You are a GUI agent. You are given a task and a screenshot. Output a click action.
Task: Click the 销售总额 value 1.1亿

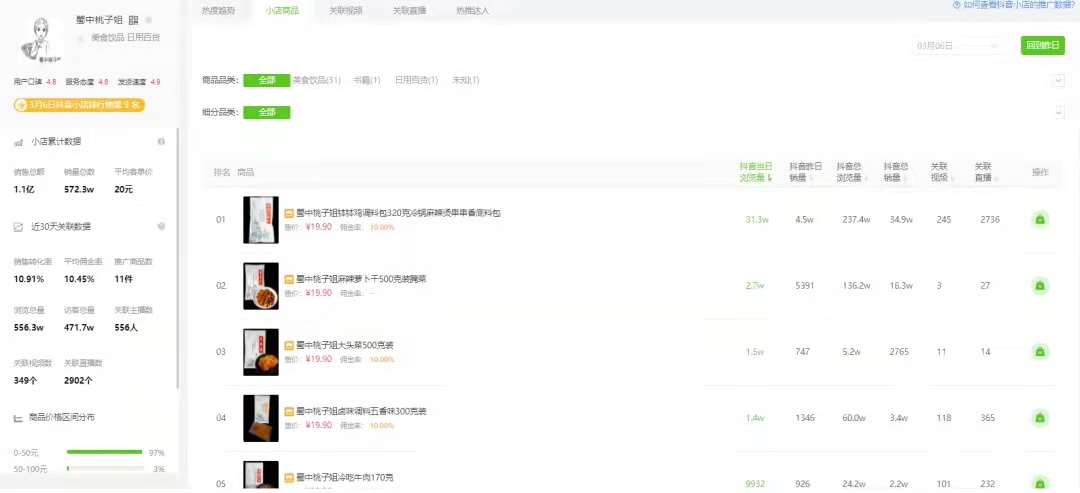(x=23, y=189)
